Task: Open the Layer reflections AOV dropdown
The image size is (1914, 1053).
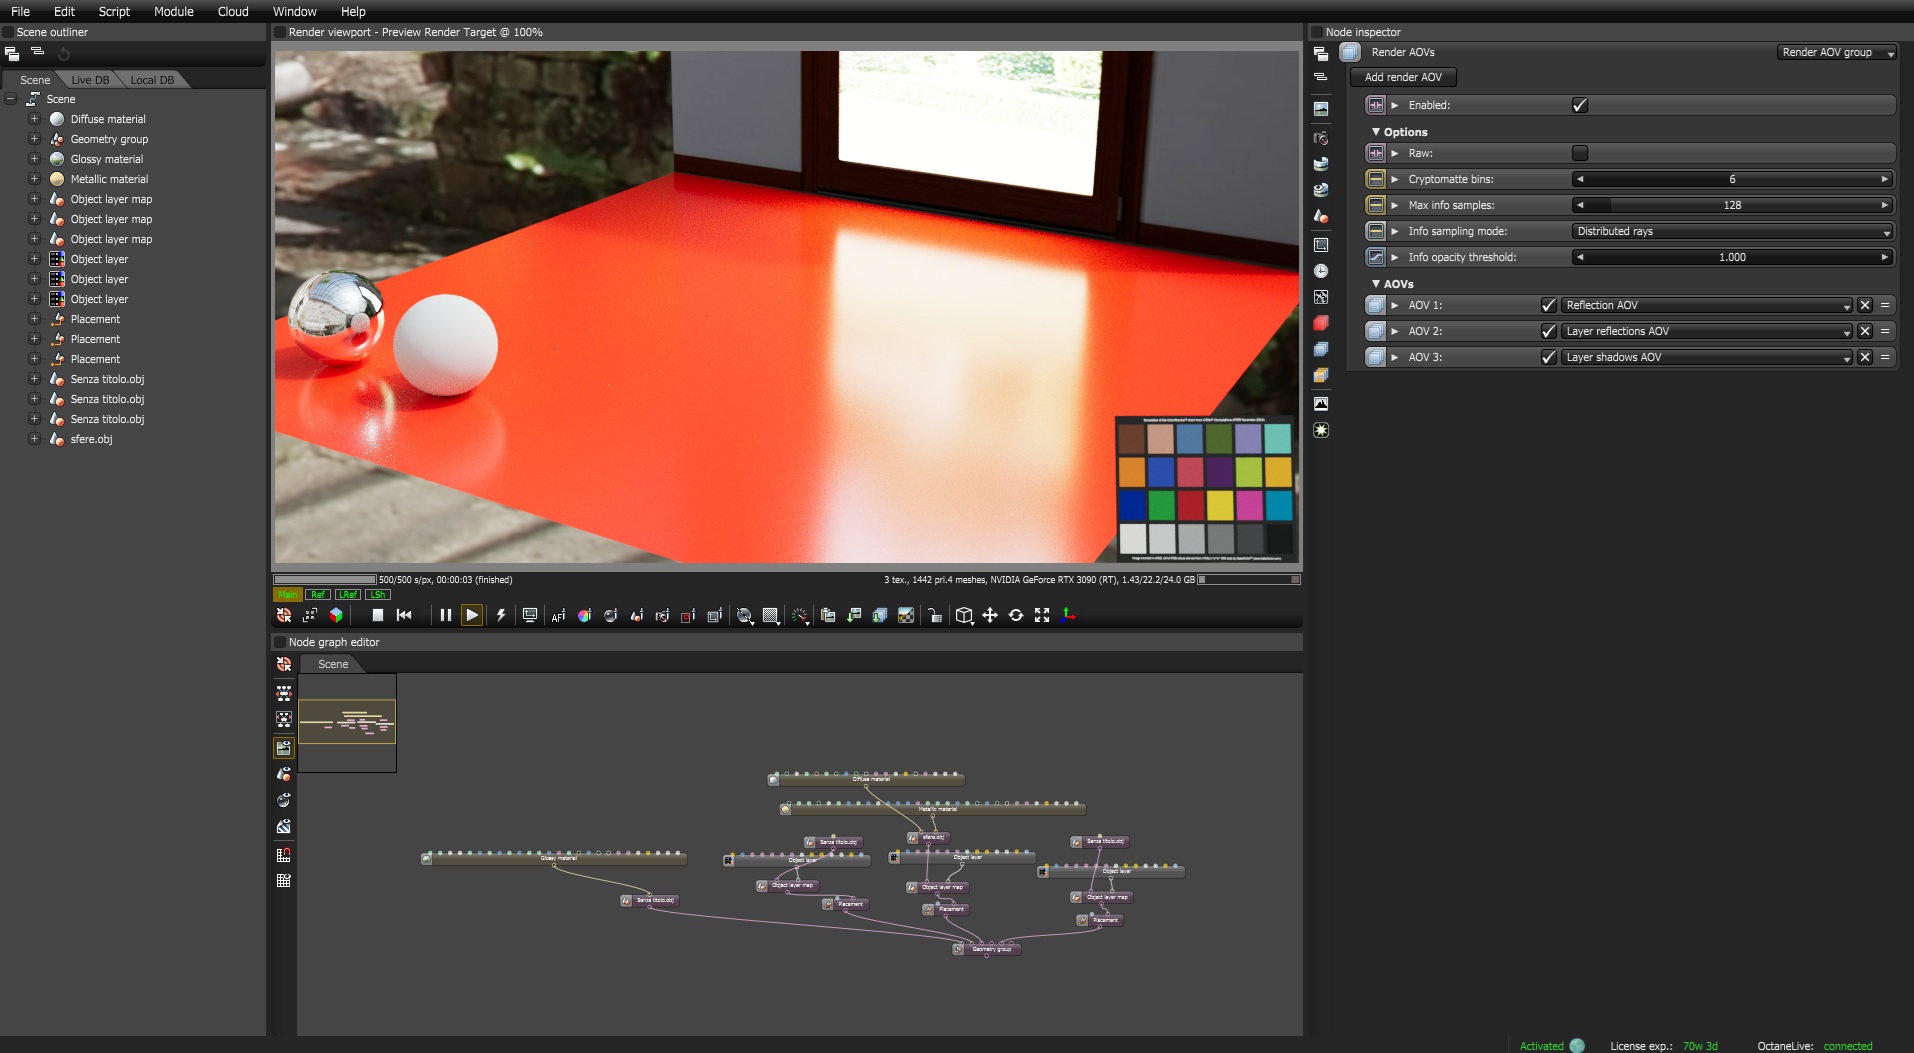Action: 1708,331
